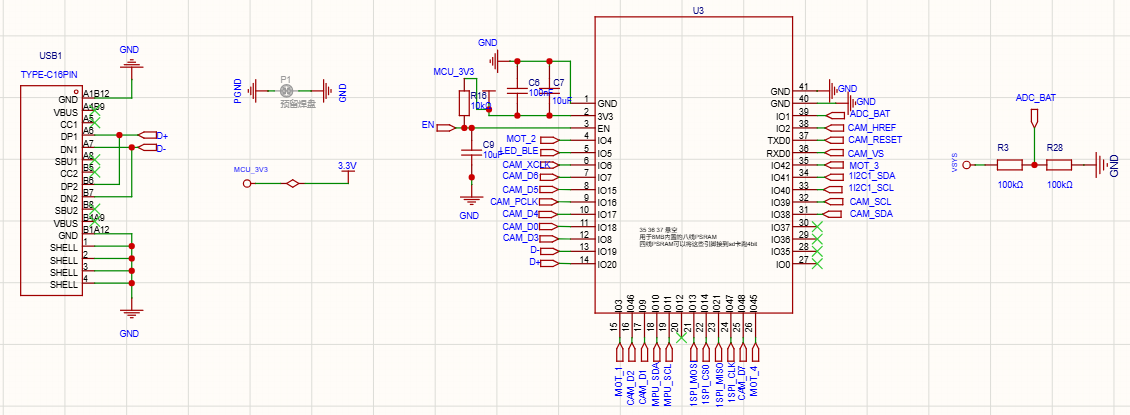Click the 100kΩ value under R3
The image size is (1130, 415).
[1010, 184]
